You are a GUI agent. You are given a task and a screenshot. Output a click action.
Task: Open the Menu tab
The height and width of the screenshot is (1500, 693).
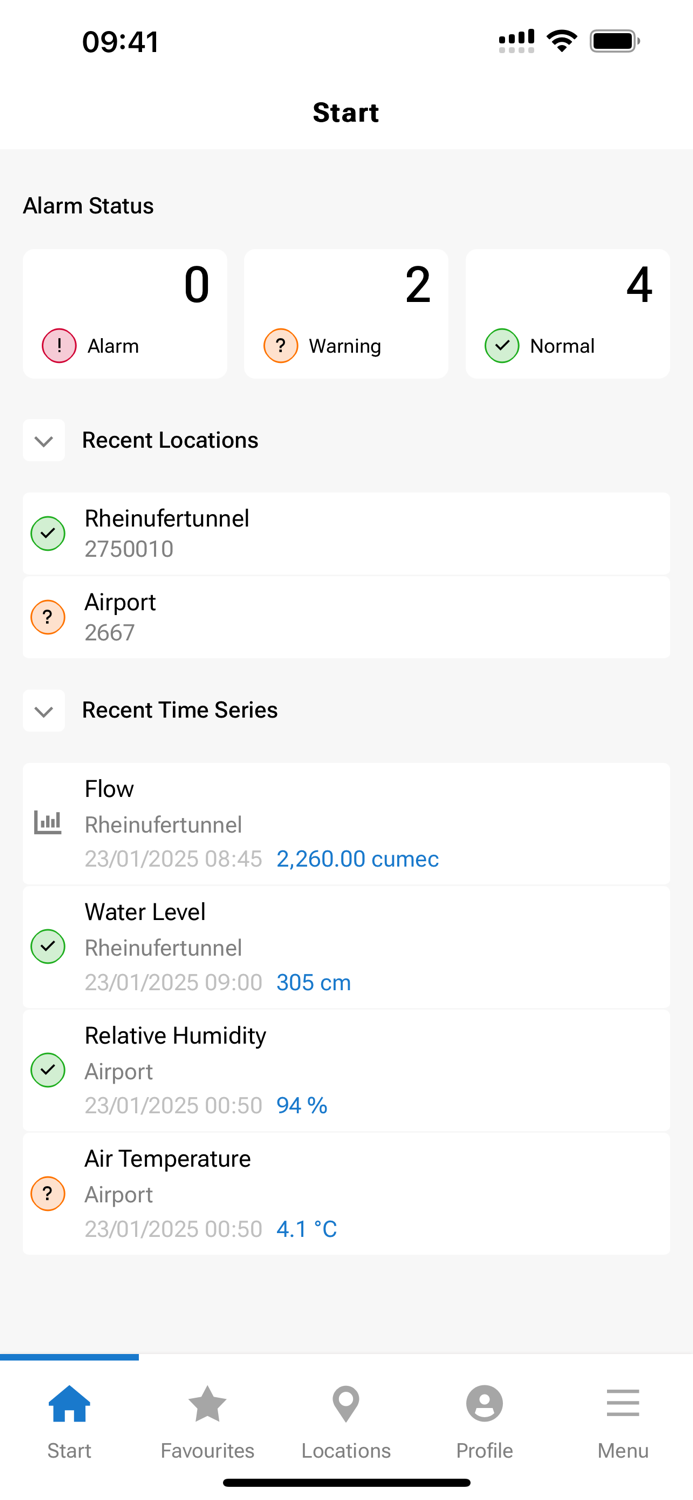623,1421
